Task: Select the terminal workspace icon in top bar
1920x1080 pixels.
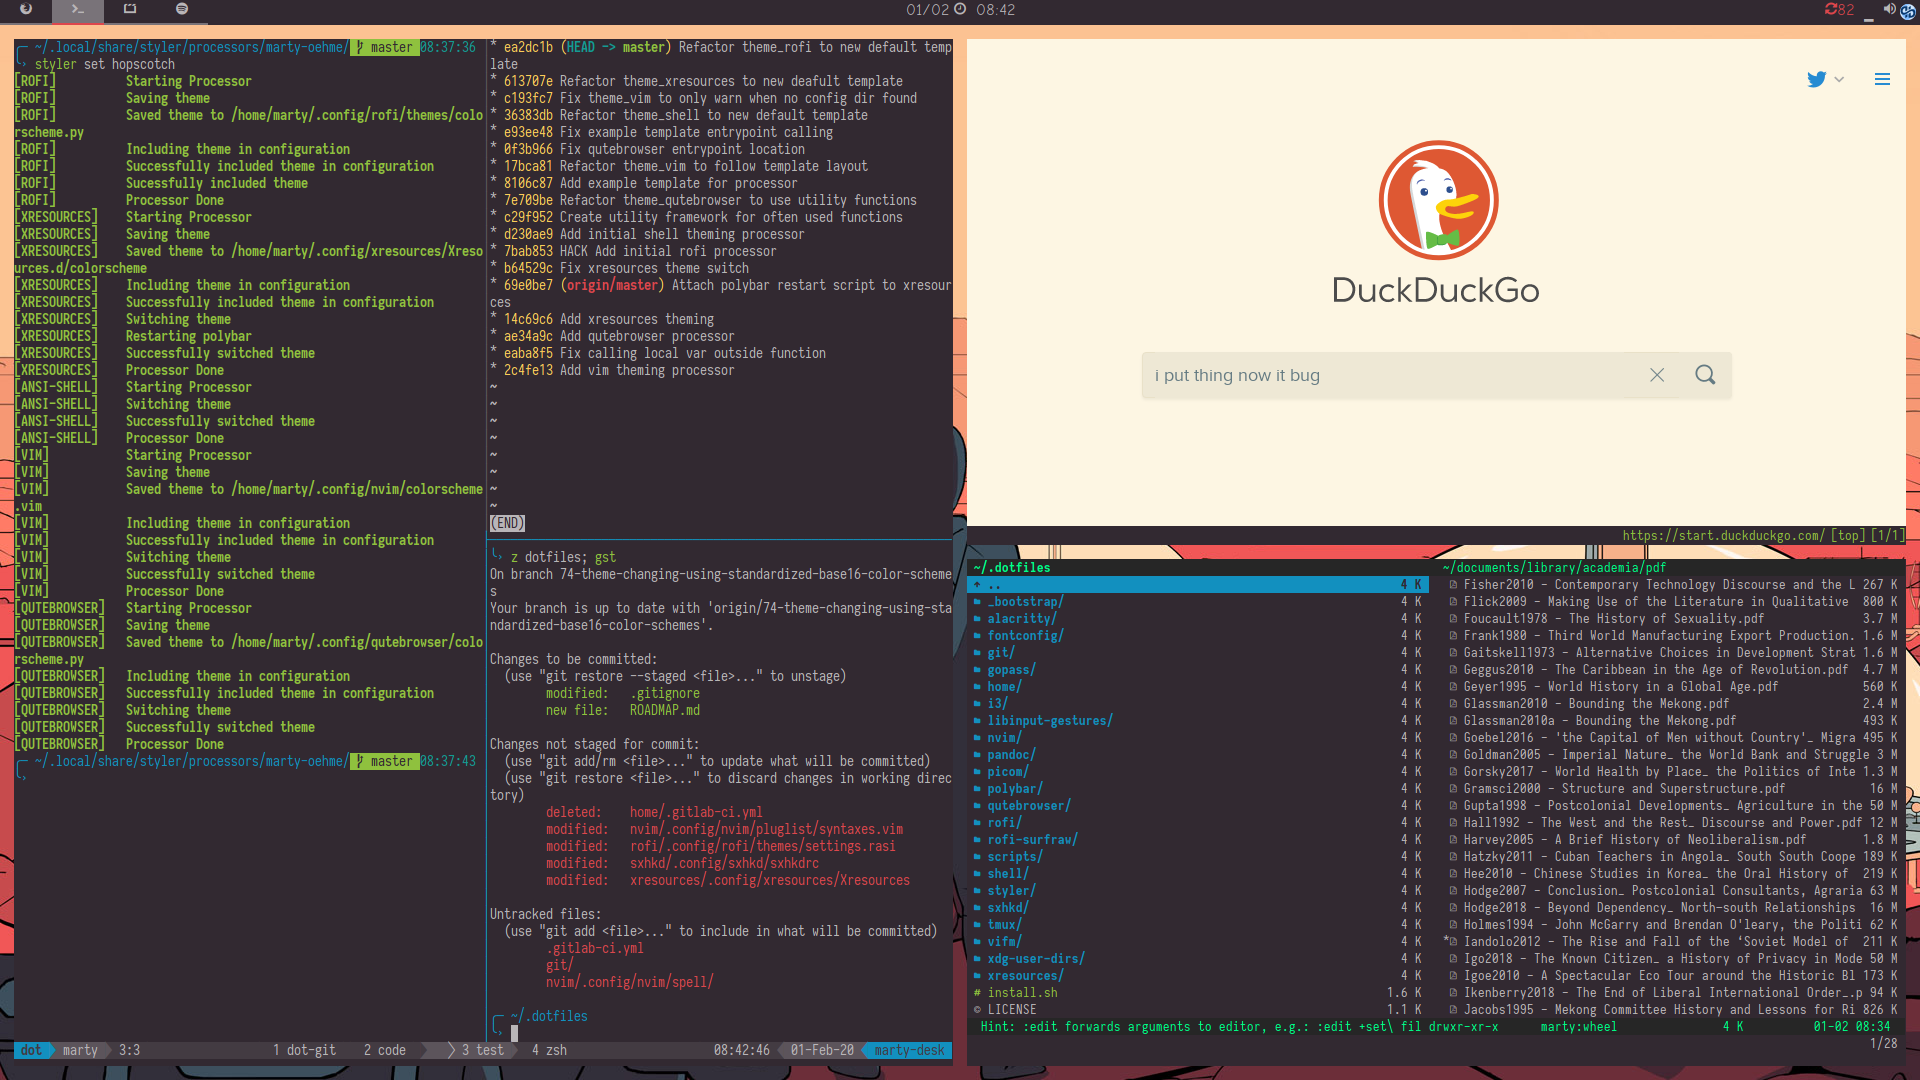Action: click(78, 9)
